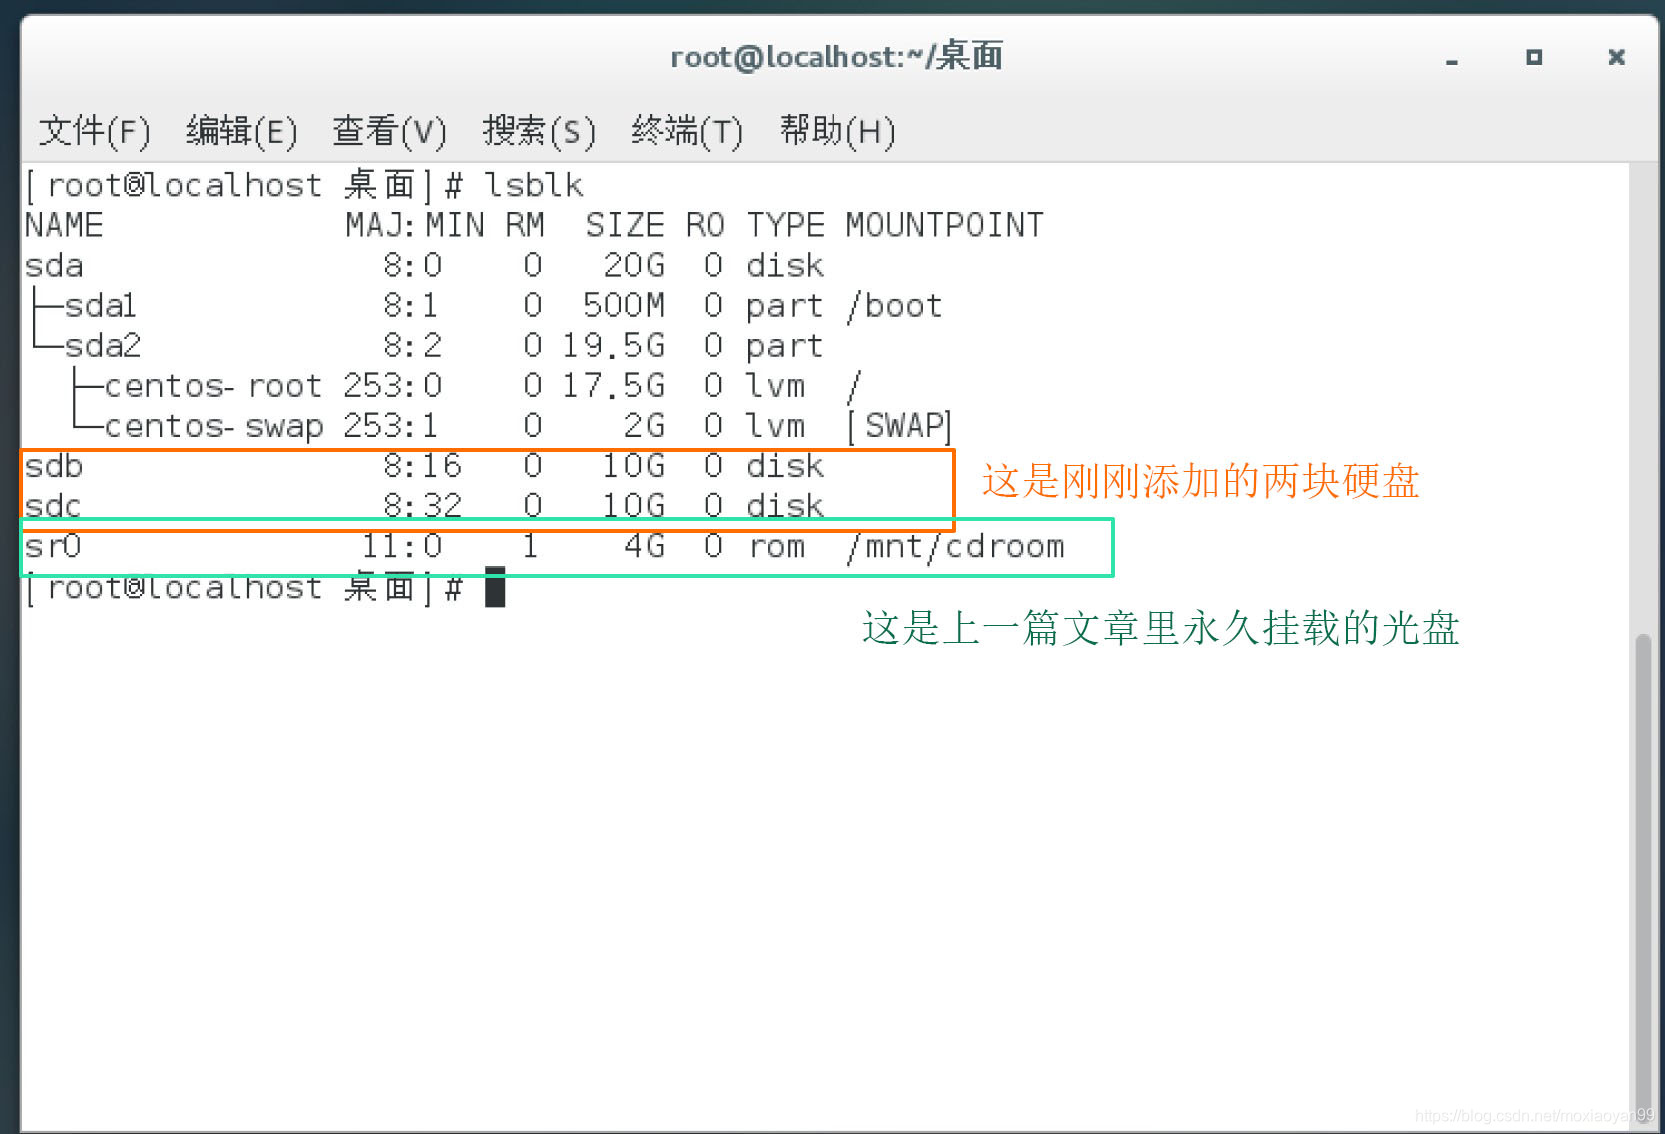Image resolution: width=1665 pixels, height=1134 pixels.
Task: Click the 4G size value
Action: 644,546
